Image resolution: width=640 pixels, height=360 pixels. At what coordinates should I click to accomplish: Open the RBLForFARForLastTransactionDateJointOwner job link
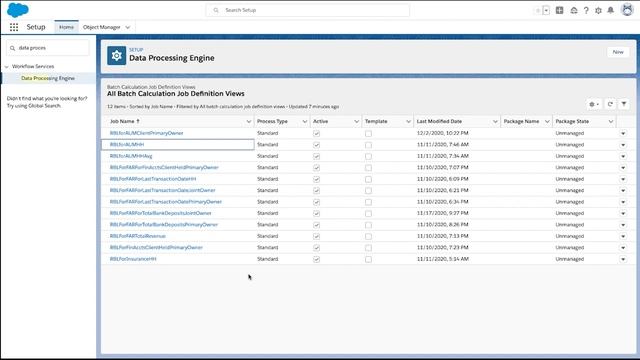point(162,190)
